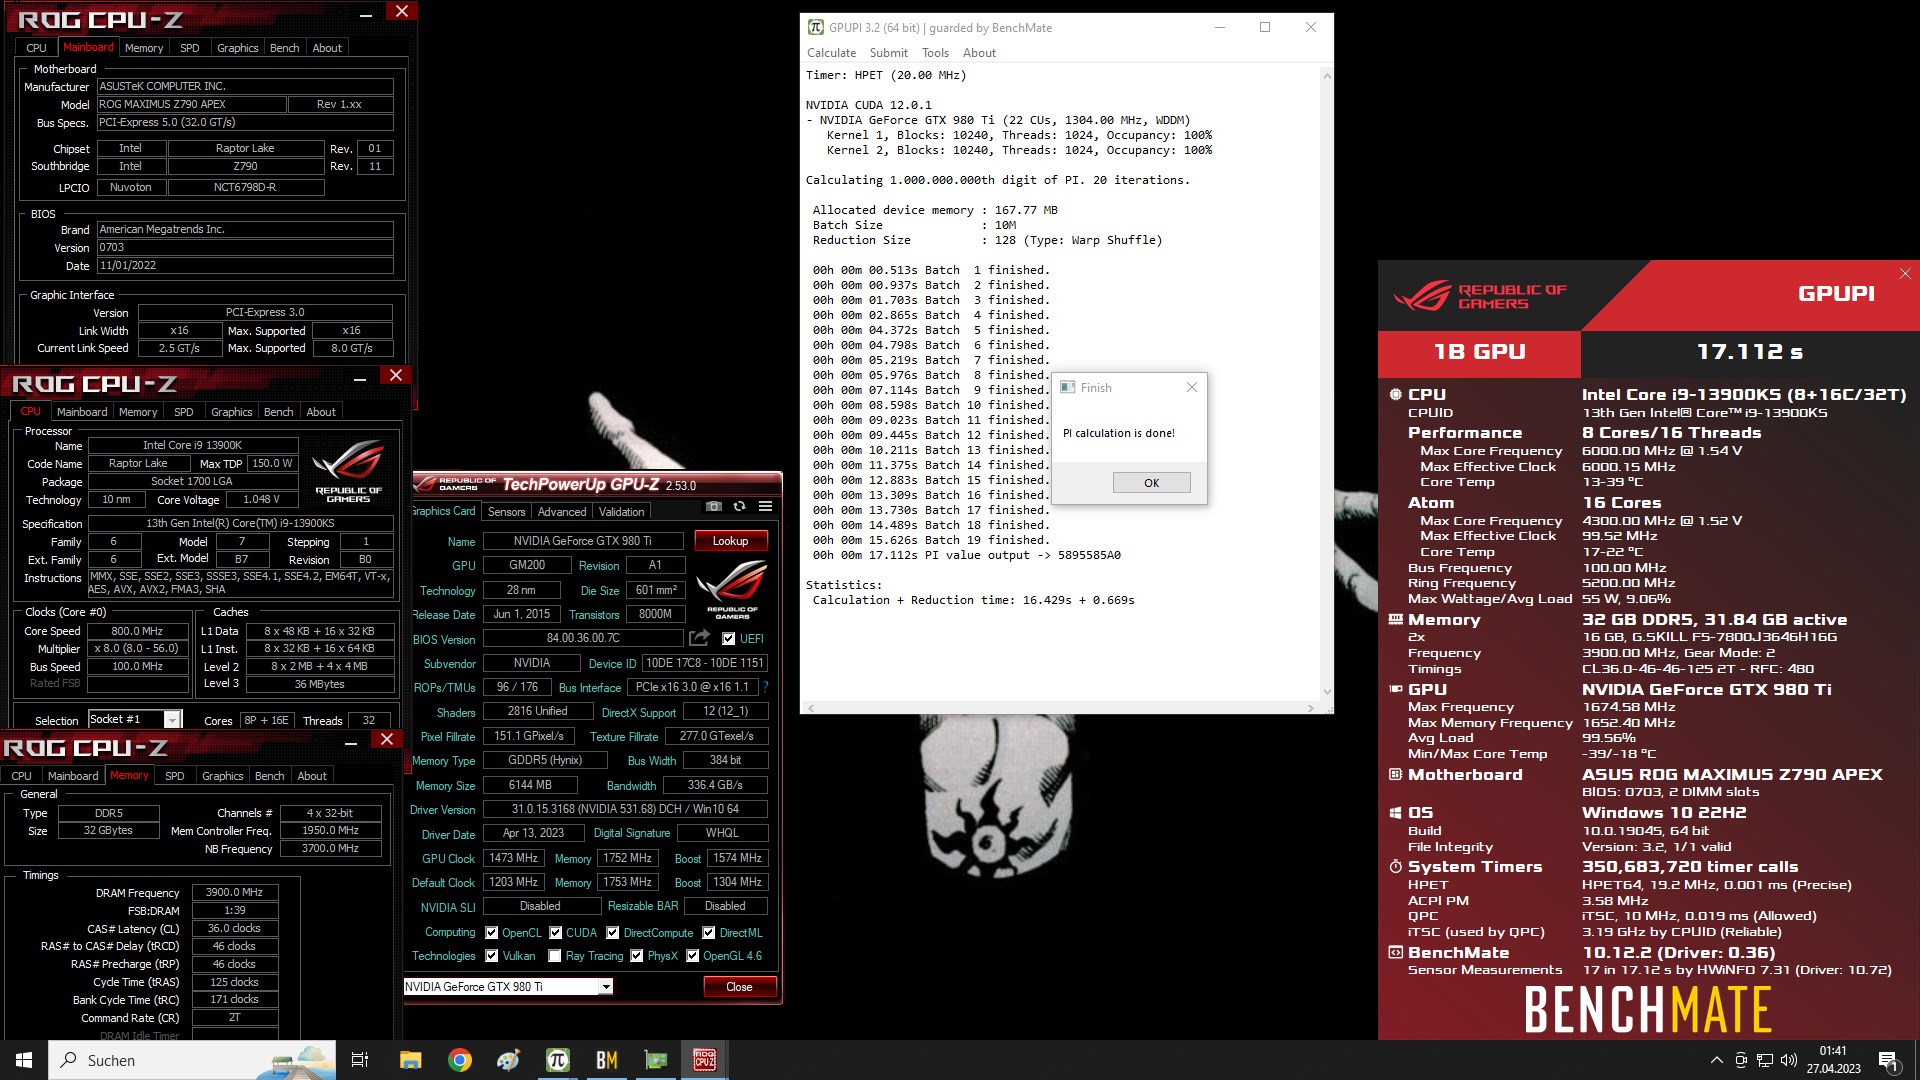Open GPU-Z from the taskbar graphics card icon
This screenshot has width=1920, height=1080.
tap(655, 1060)
